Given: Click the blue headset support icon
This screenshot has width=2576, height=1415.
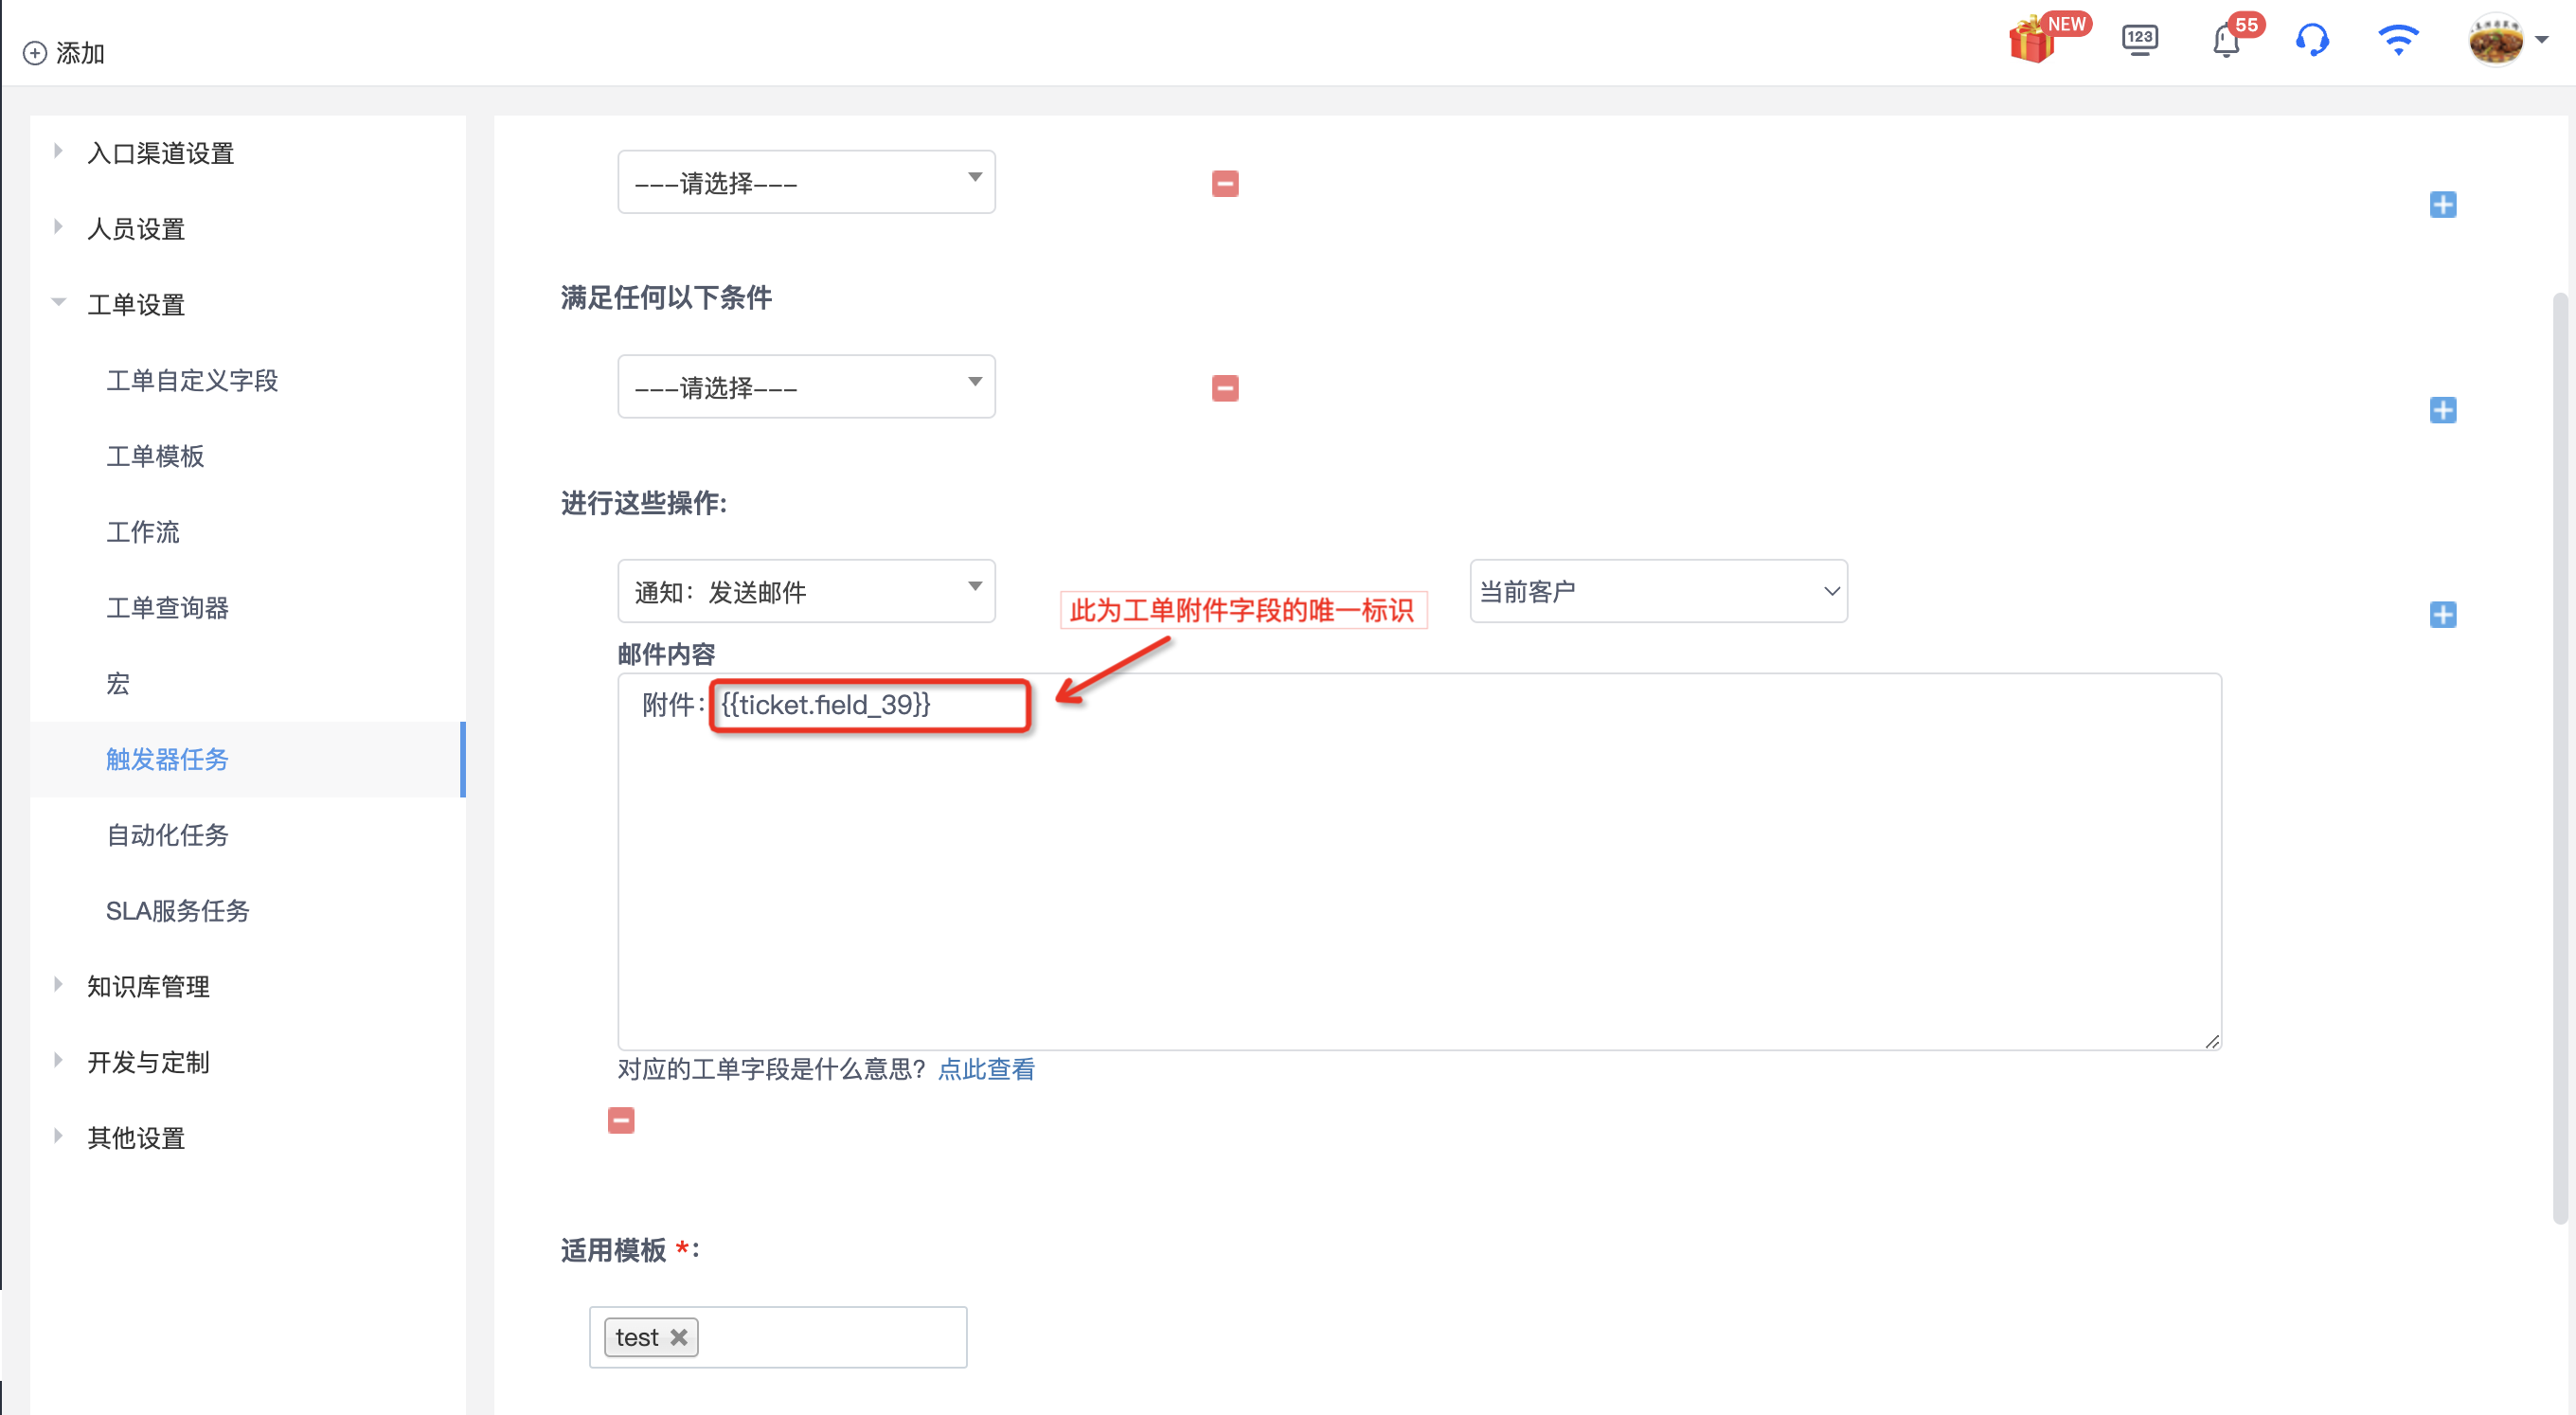Looking at the screenshot, I should tap(2312, 40).
